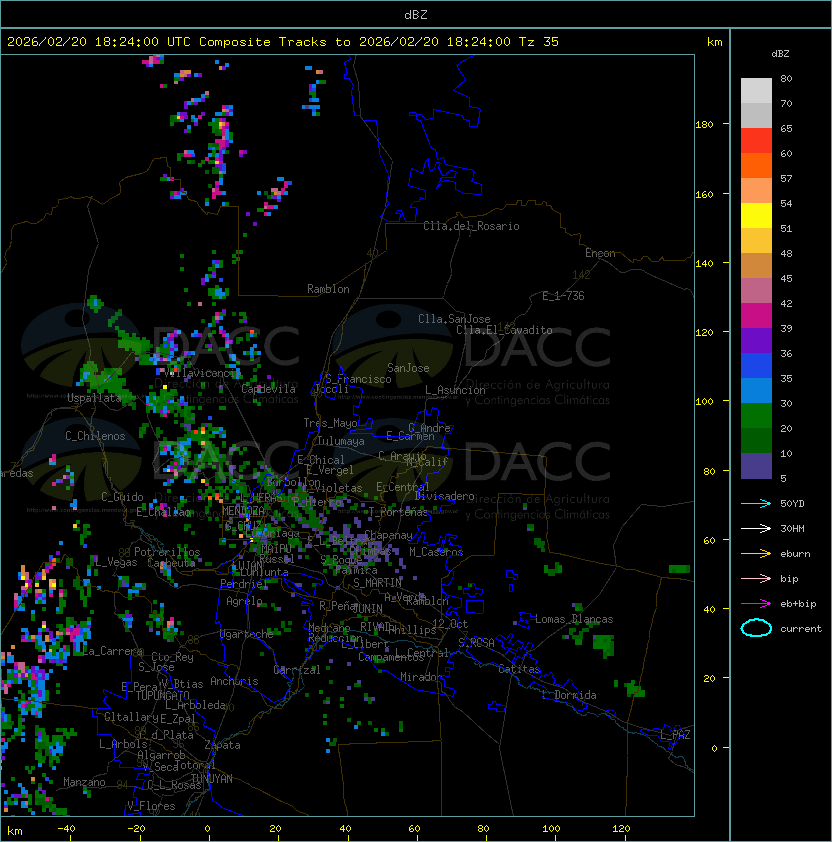Viewport: 832px width, 842px height.
Task: Click the L_Asuncion place label
Action: tap(455, 390)
